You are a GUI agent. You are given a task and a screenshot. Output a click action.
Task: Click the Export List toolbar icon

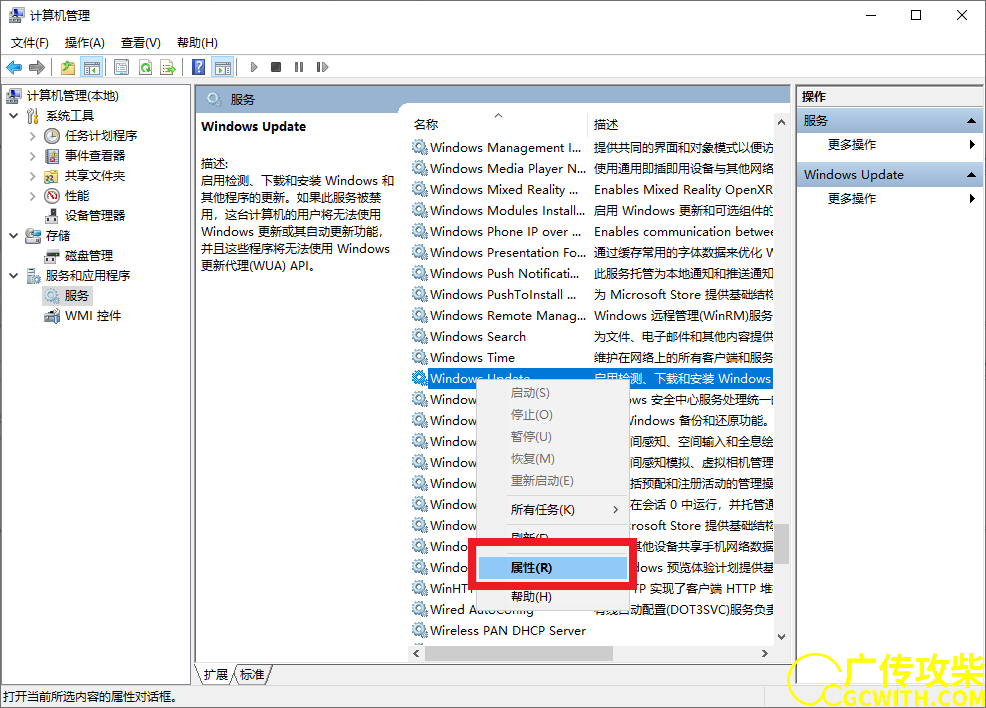[x=168, y=67]
